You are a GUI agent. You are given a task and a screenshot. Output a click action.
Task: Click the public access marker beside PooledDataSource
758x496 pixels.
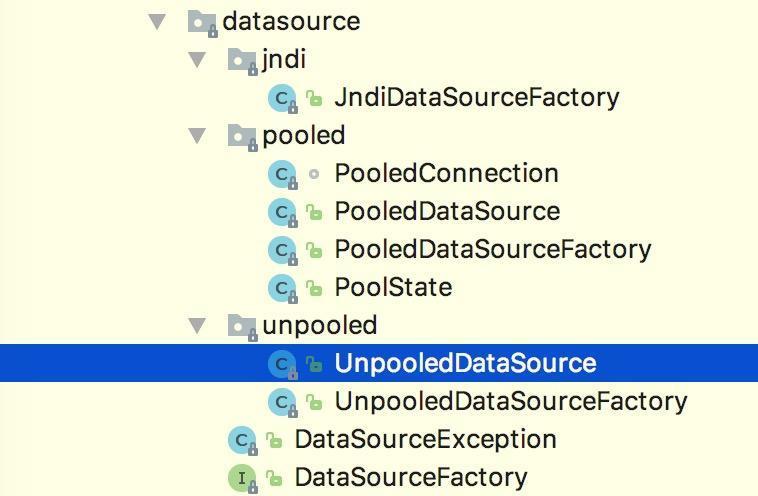tap(314, 212)
